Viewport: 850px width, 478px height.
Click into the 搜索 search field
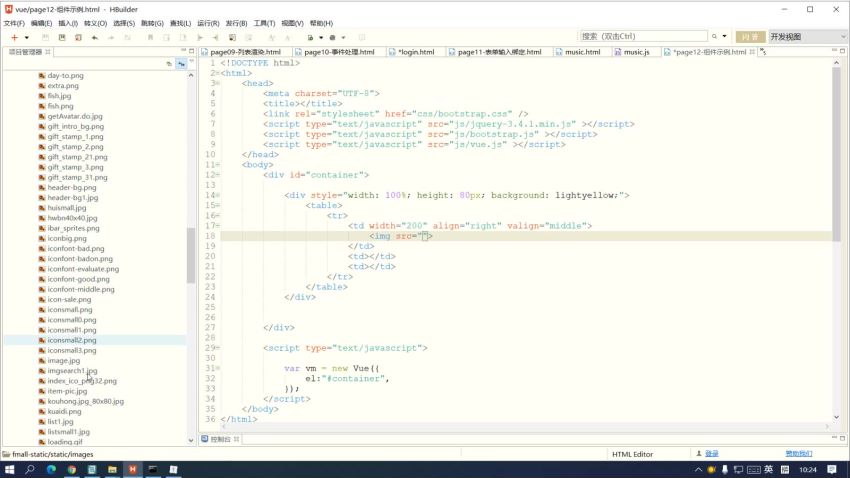click(643, 36)
